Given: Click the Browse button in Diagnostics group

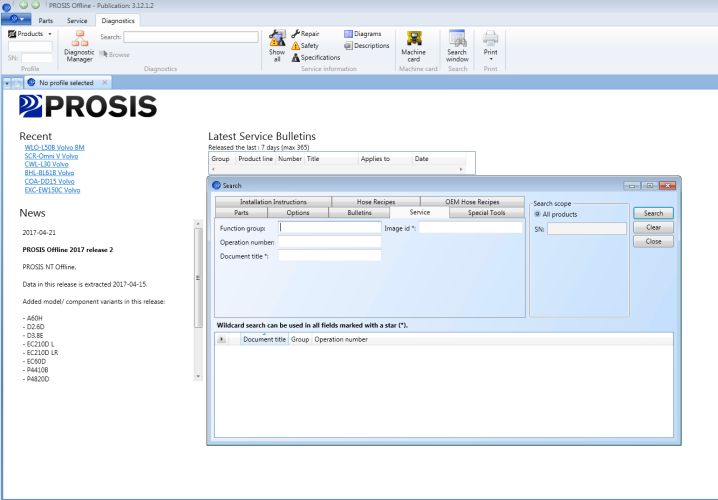Looking at the screenshot, I should tap(114, 54).
